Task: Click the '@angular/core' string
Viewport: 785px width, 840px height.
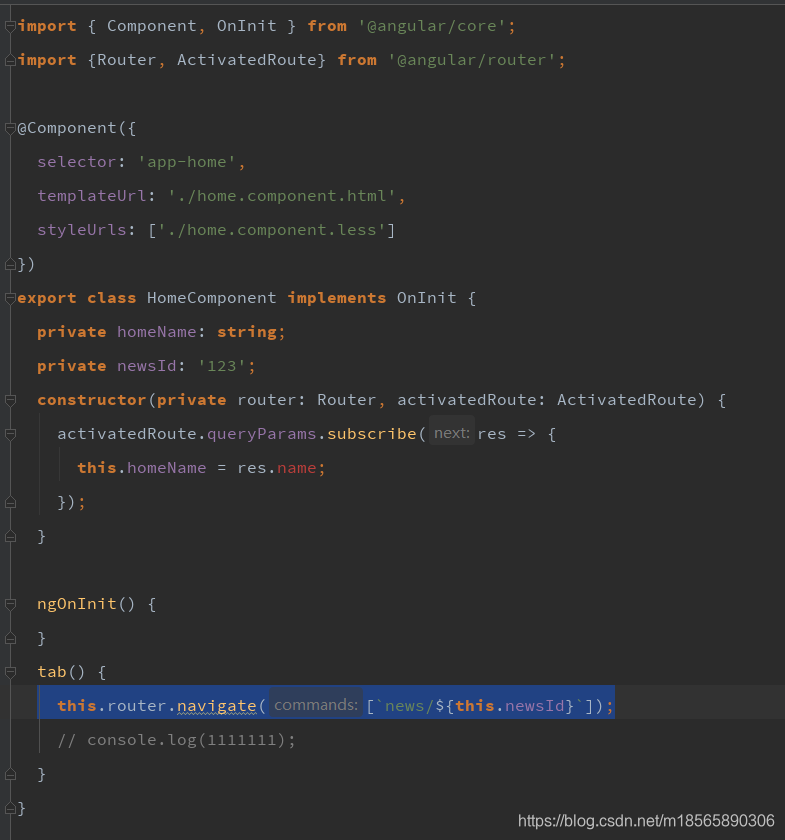Action: (432, 26)
